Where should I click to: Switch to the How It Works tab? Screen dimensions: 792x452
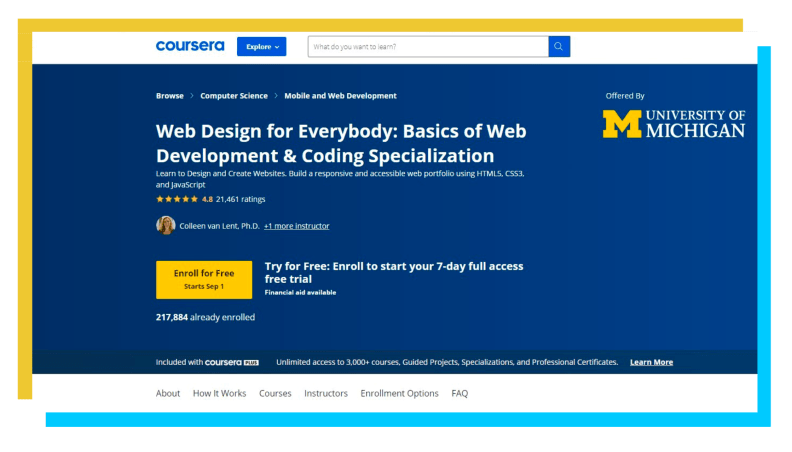click(219, 393)
